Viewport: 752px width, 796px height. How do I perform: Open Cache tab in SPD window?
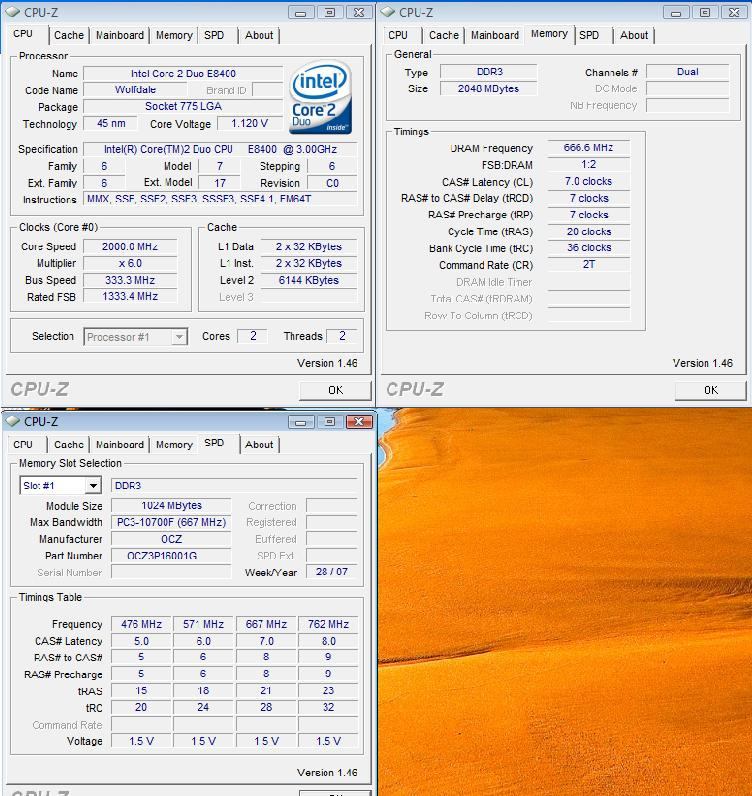(69, 444)
